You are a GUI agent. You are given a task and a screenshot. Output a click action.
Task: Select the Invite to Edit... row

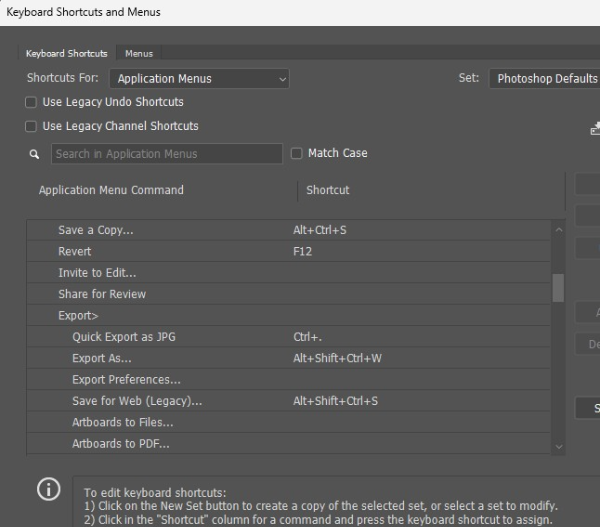289,273
